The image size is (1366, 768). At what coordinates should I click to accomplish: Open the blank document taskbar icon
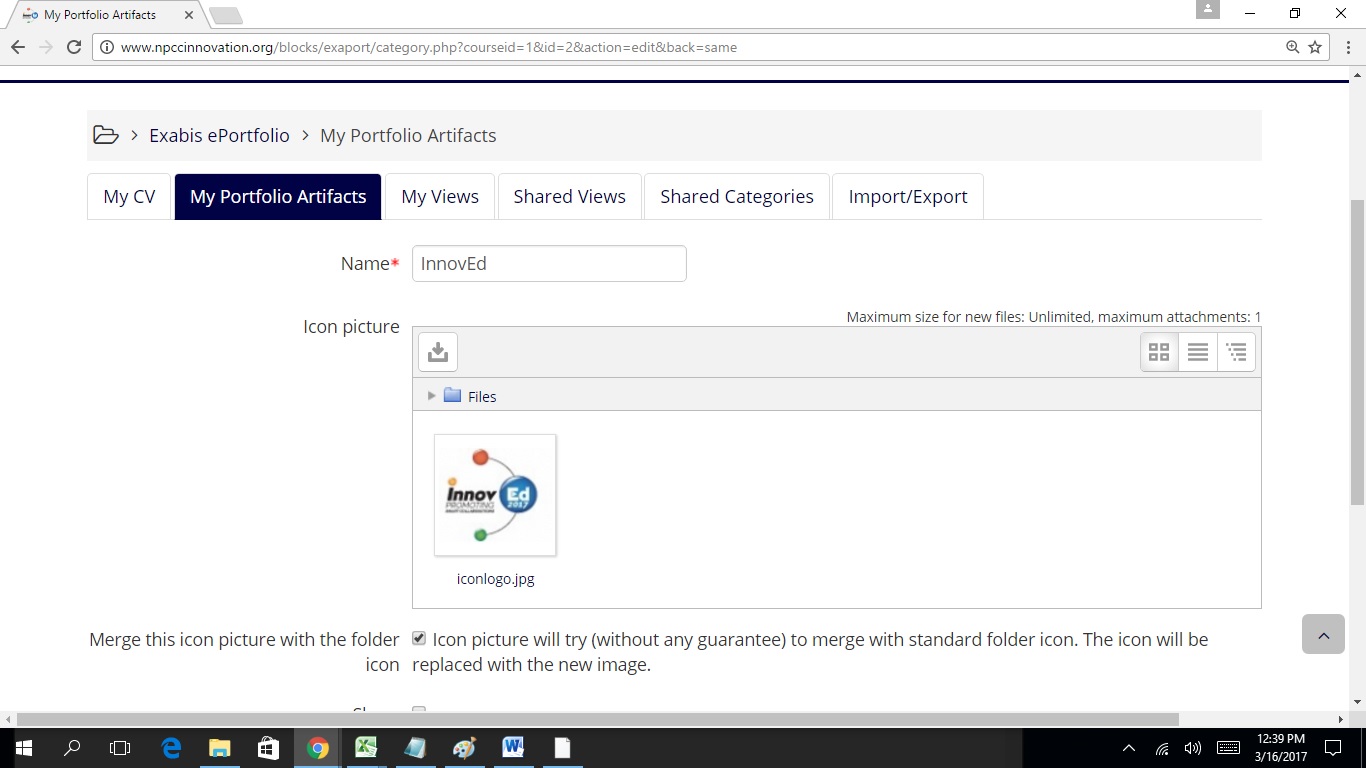562,748
